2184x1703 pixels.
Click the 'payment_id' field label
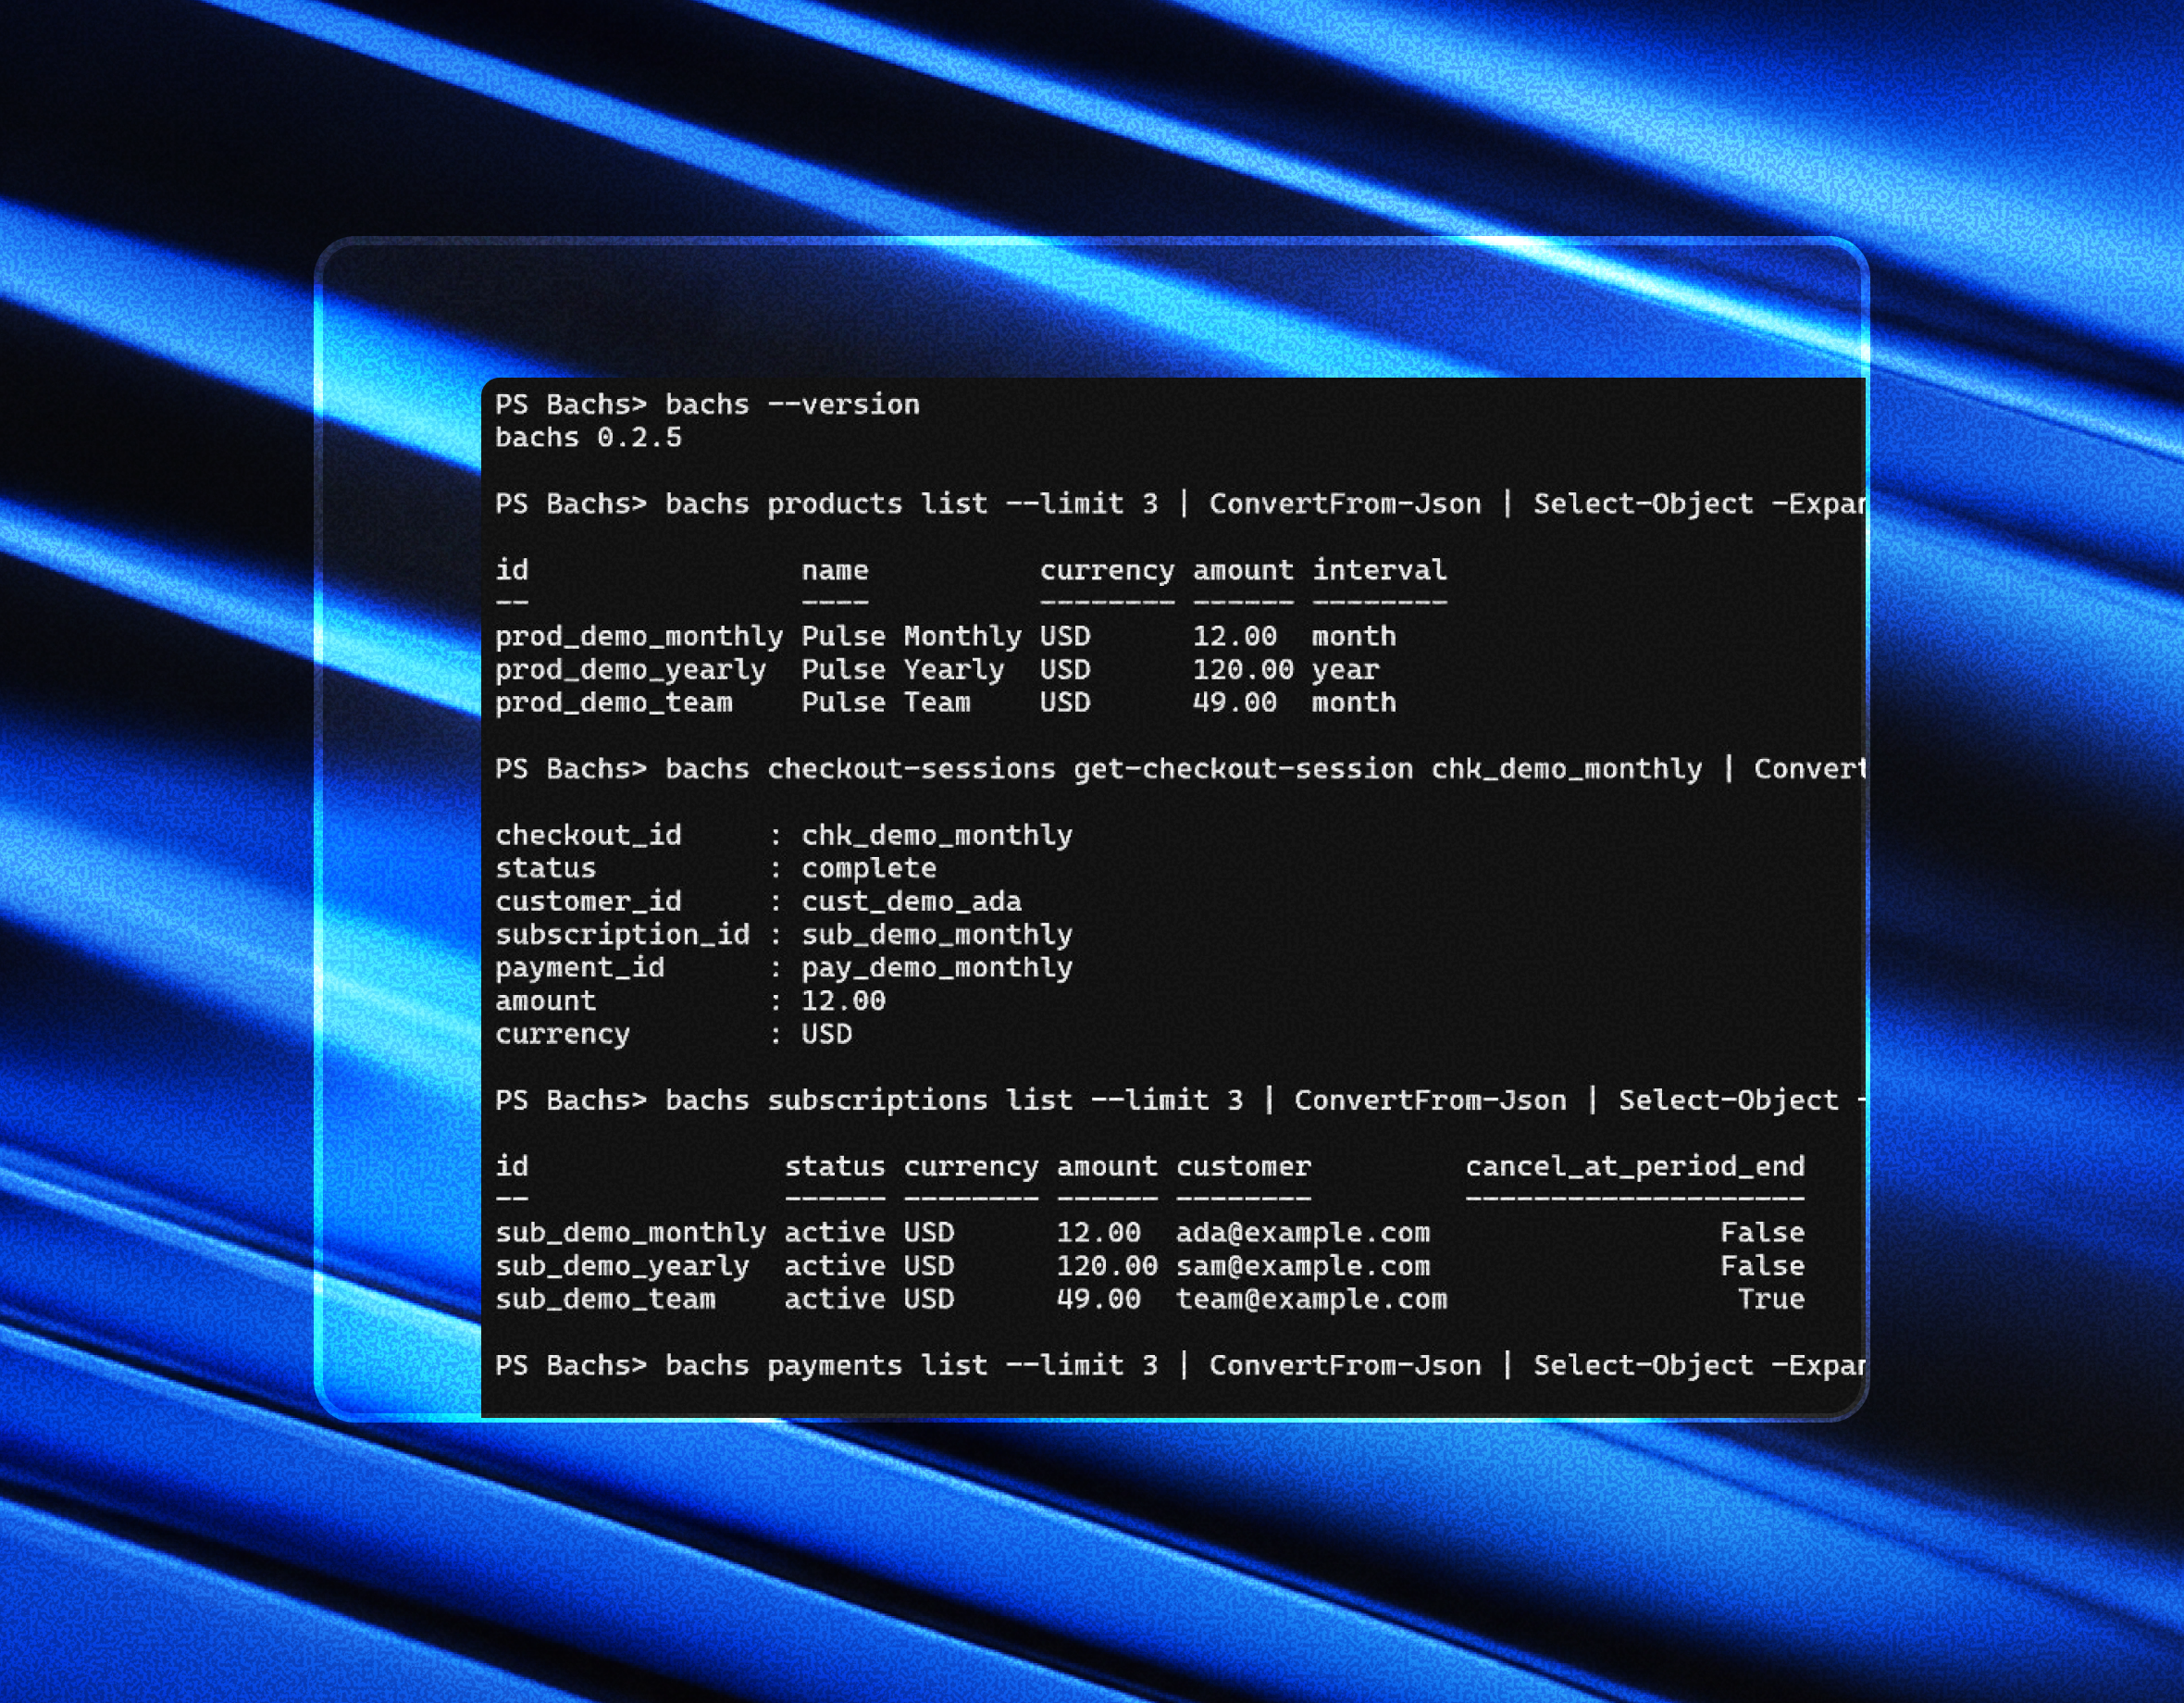(580, 968)
